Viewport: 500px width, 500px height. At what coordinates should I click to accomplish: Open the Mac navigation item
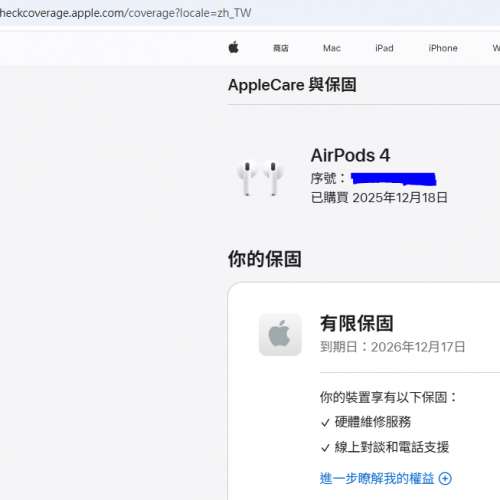(332, 48)
